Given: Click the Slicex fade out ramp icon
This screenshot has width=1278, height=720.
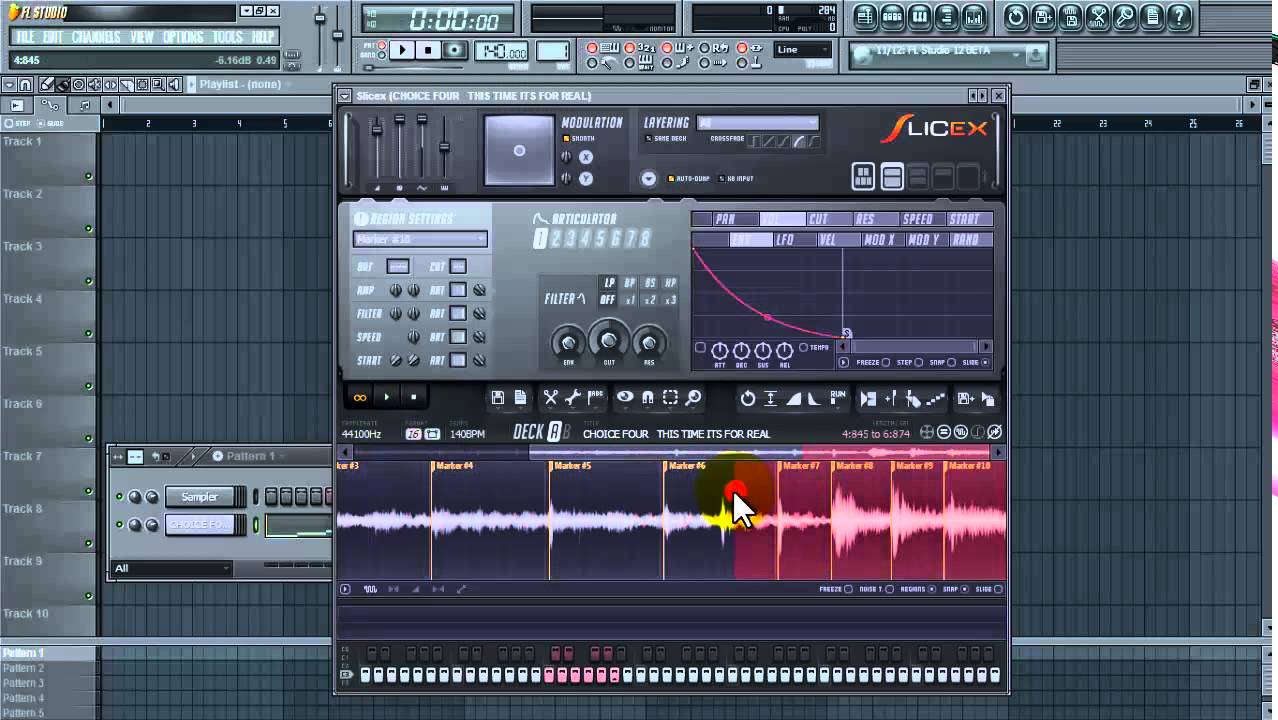Looking at the screenshot, I should pyautogui.click(x=814, y=398).
